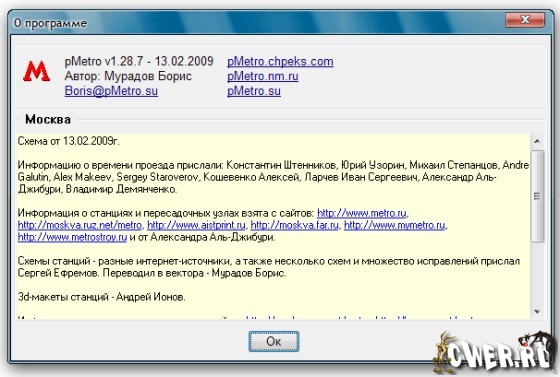Image resolution: width=560 pixels, height=377 pixels.
Task: Open the http://www.mymetro.ru link
Action: click(394, 225)
